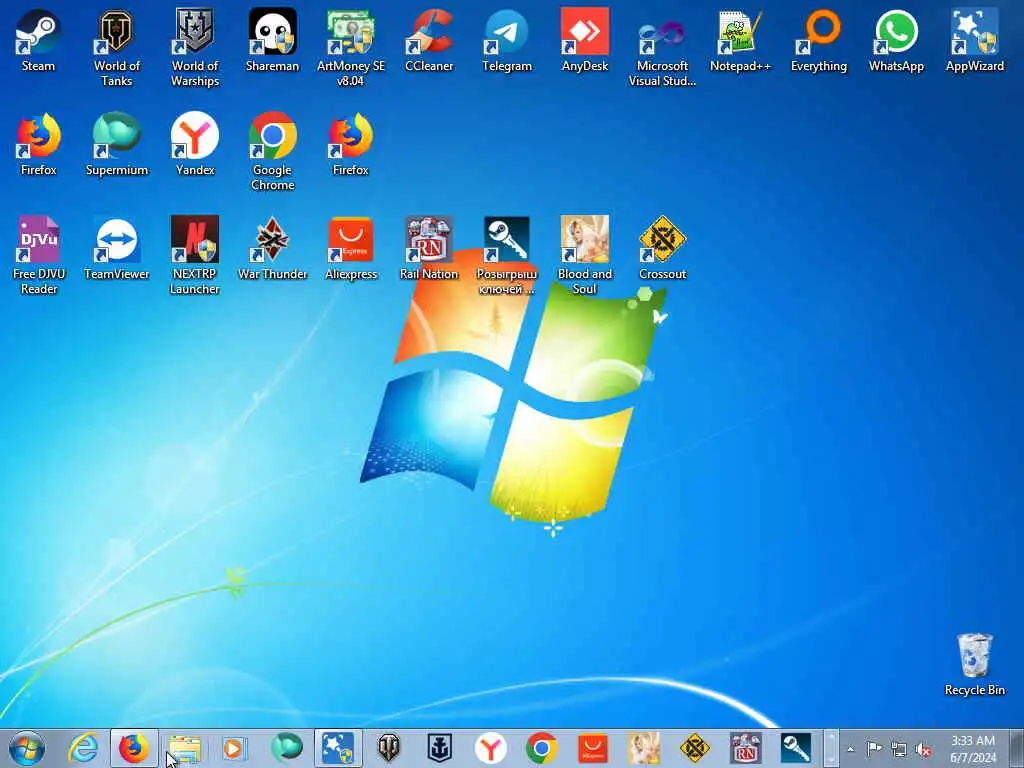Click the Supermium taskbar icon
Screen dimensions: 1024x768
click(x=287, y=748)
